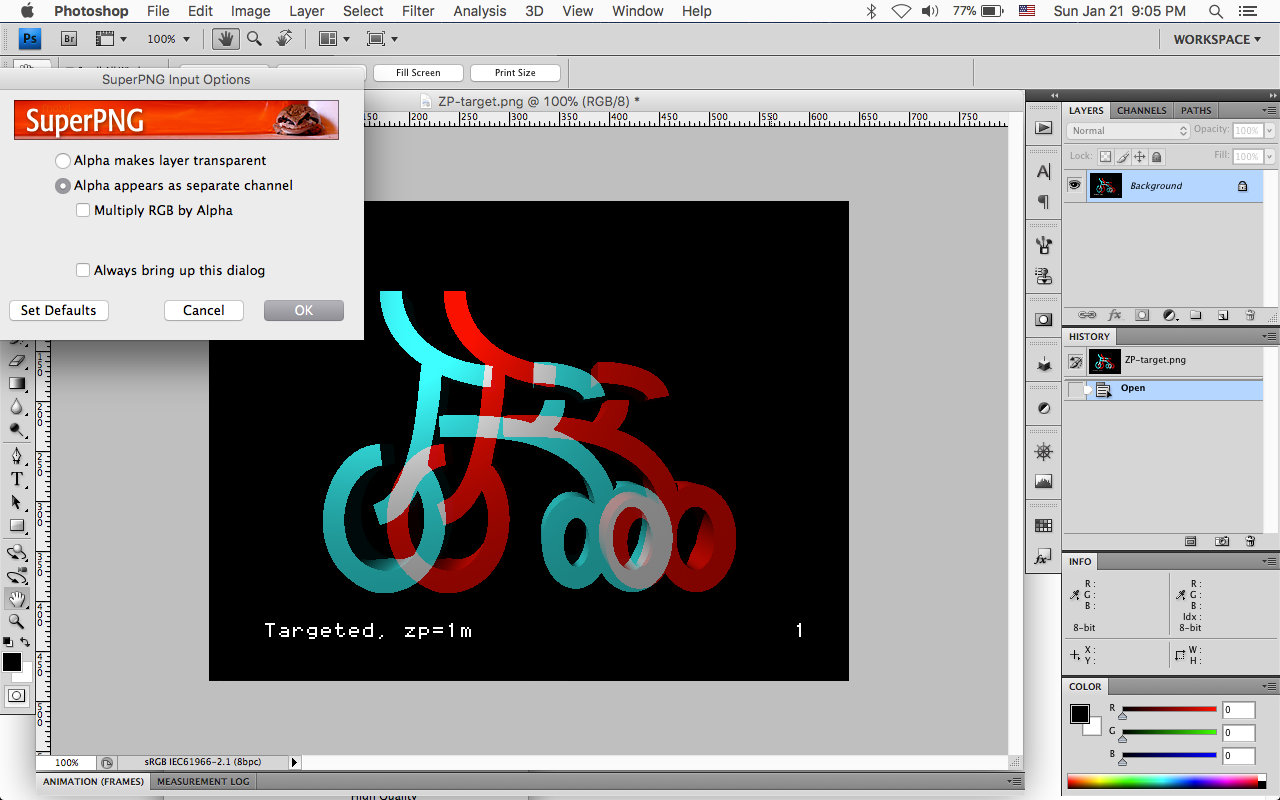
Task: Open the Layers panel options menu
Action: point(1269,110)
